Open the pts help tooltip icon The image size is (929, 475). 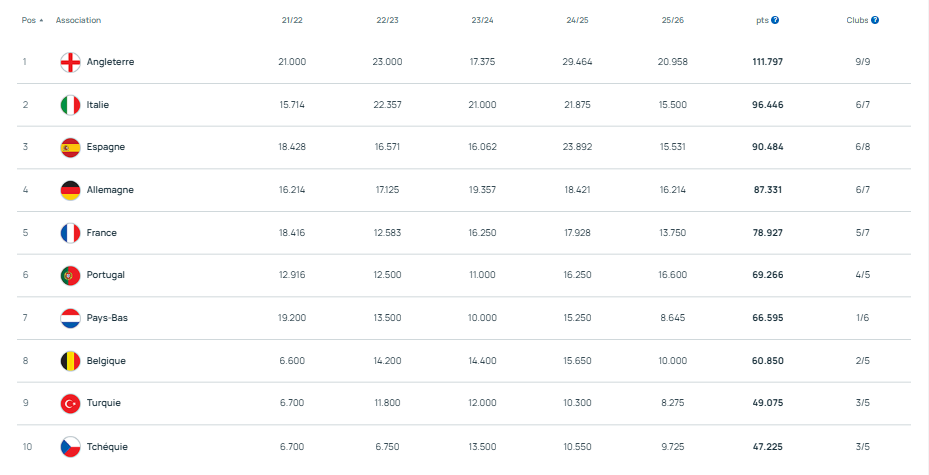click(775, 20)
